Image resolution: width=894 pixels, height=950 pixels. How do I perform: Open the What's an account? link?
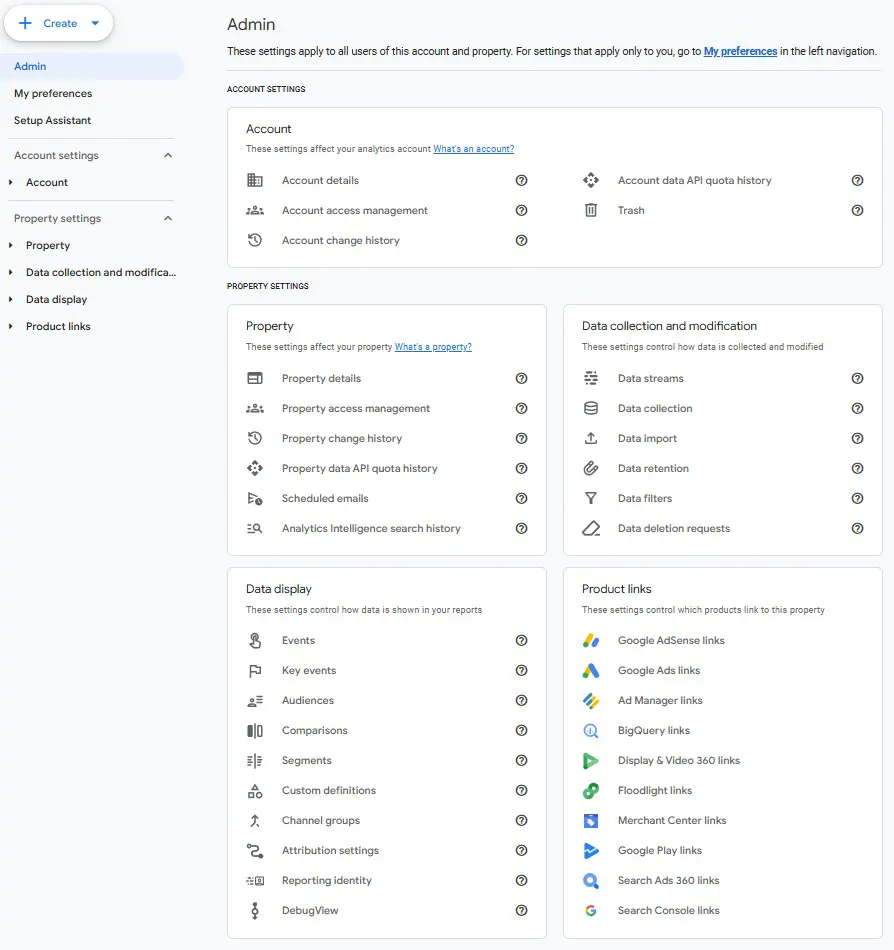[x=474, y=149]
